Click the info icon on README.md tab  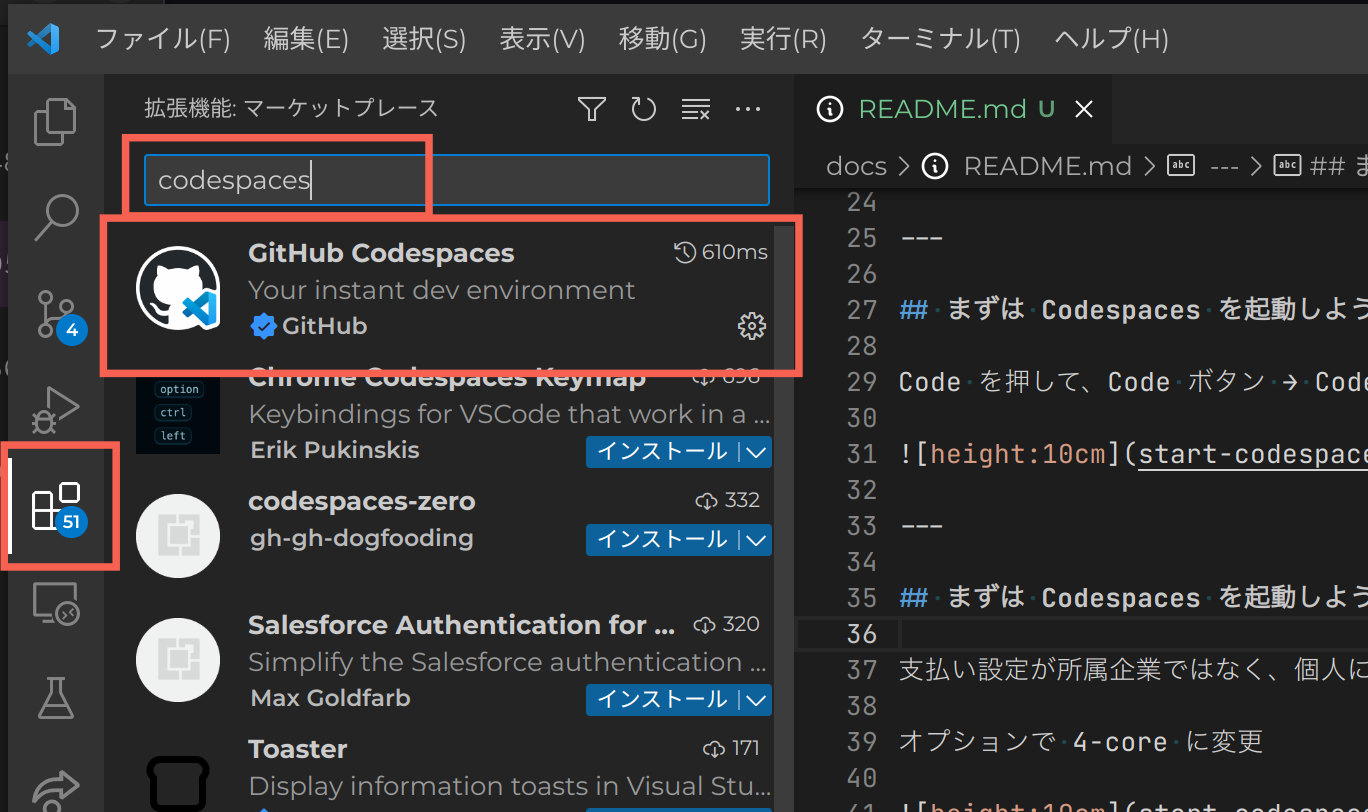click(830, 109)
